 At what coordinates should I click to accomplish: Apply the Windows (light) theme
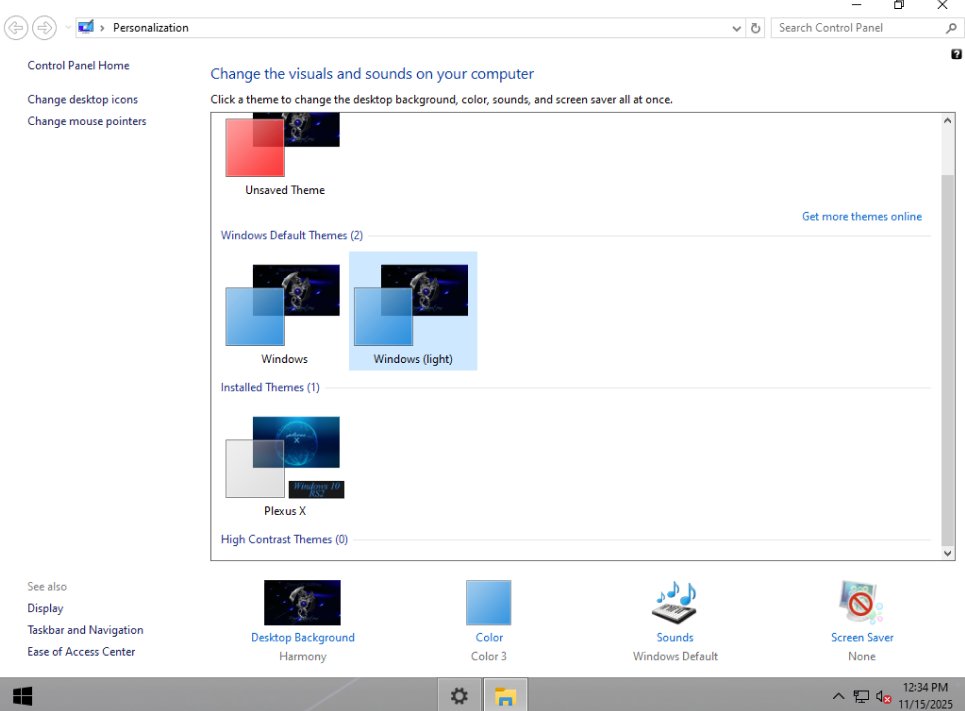pos(413,311)
